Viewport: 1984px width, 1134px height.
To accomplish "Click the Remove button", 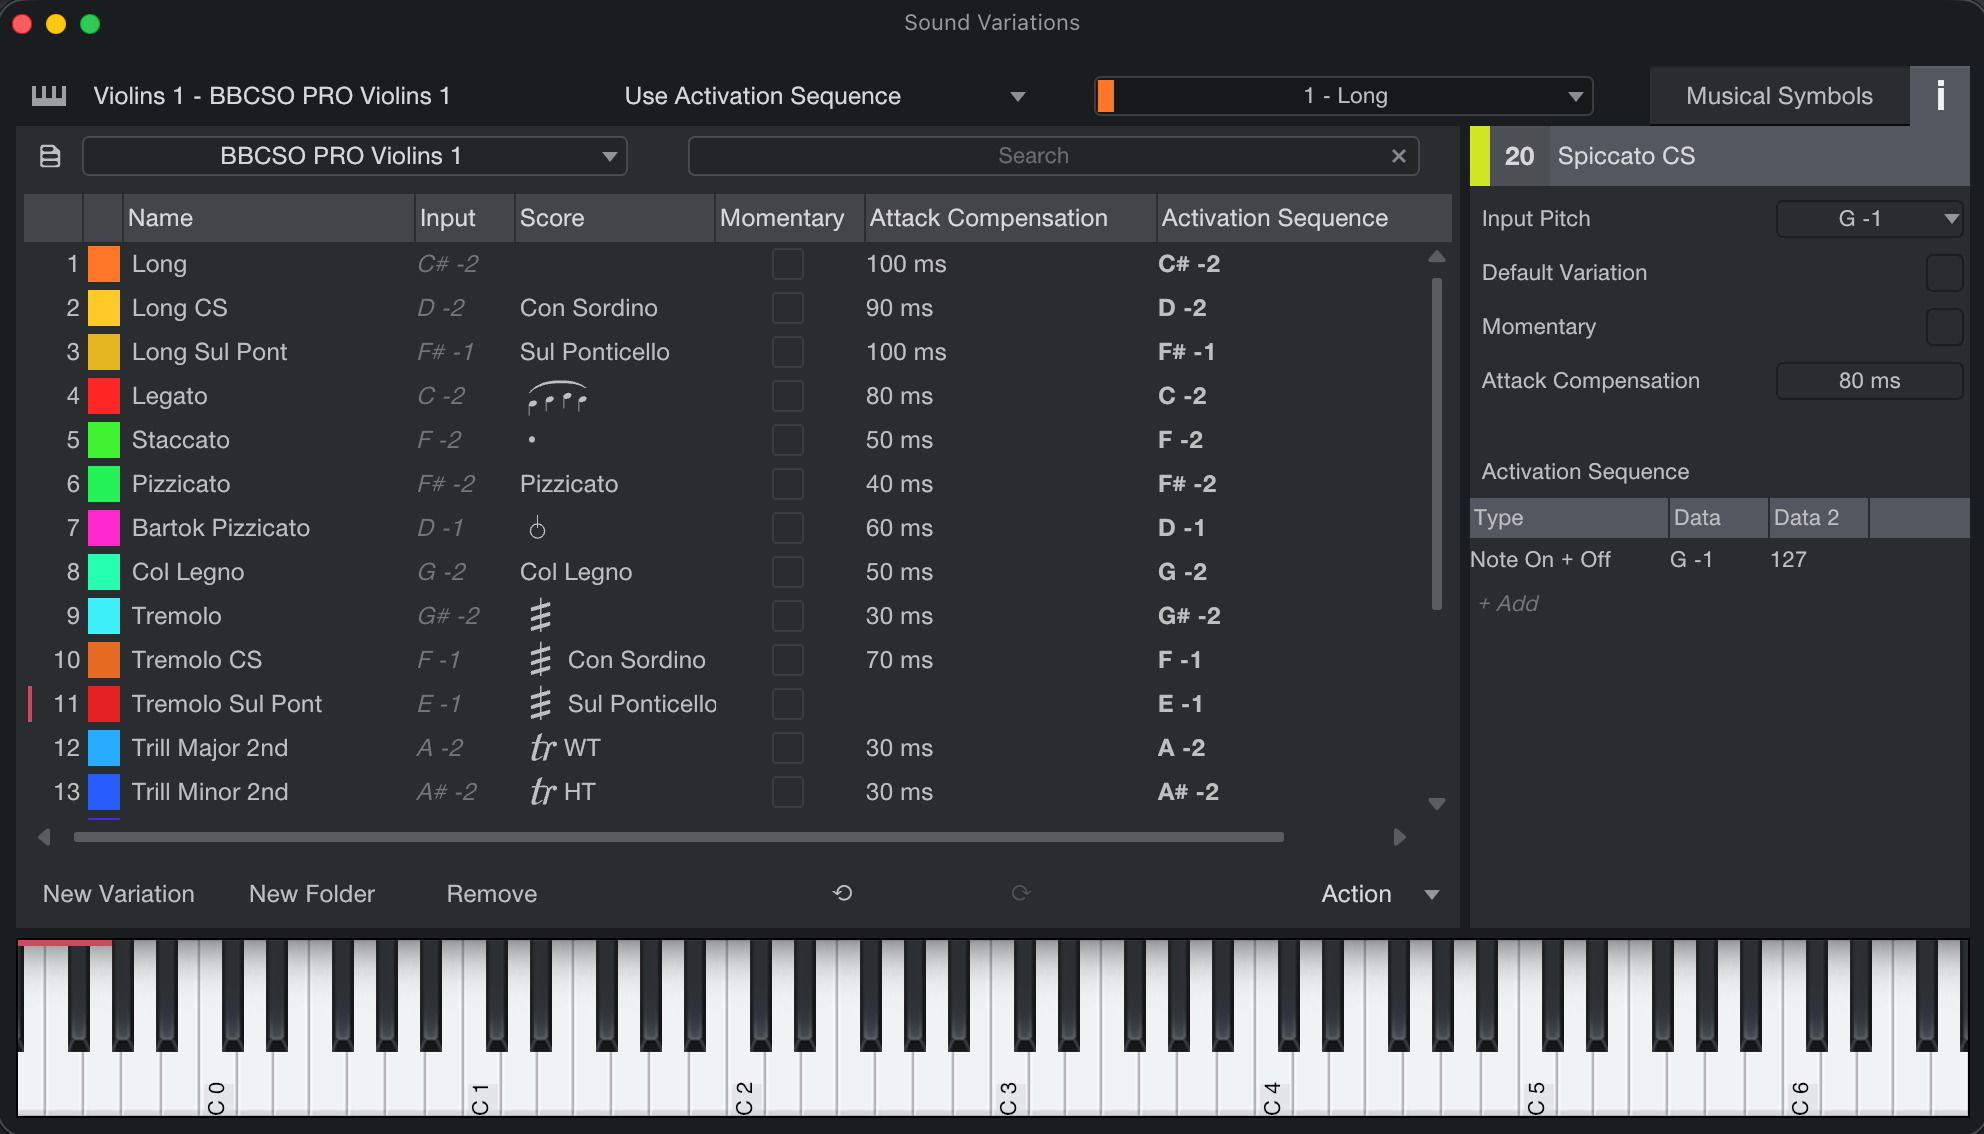I will click(x=492, y=894).
